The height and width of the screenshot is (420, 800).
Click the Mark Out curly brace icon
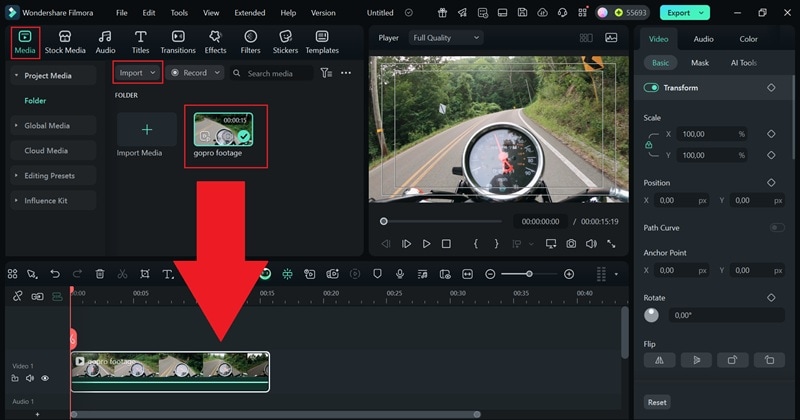click(496, 244)
